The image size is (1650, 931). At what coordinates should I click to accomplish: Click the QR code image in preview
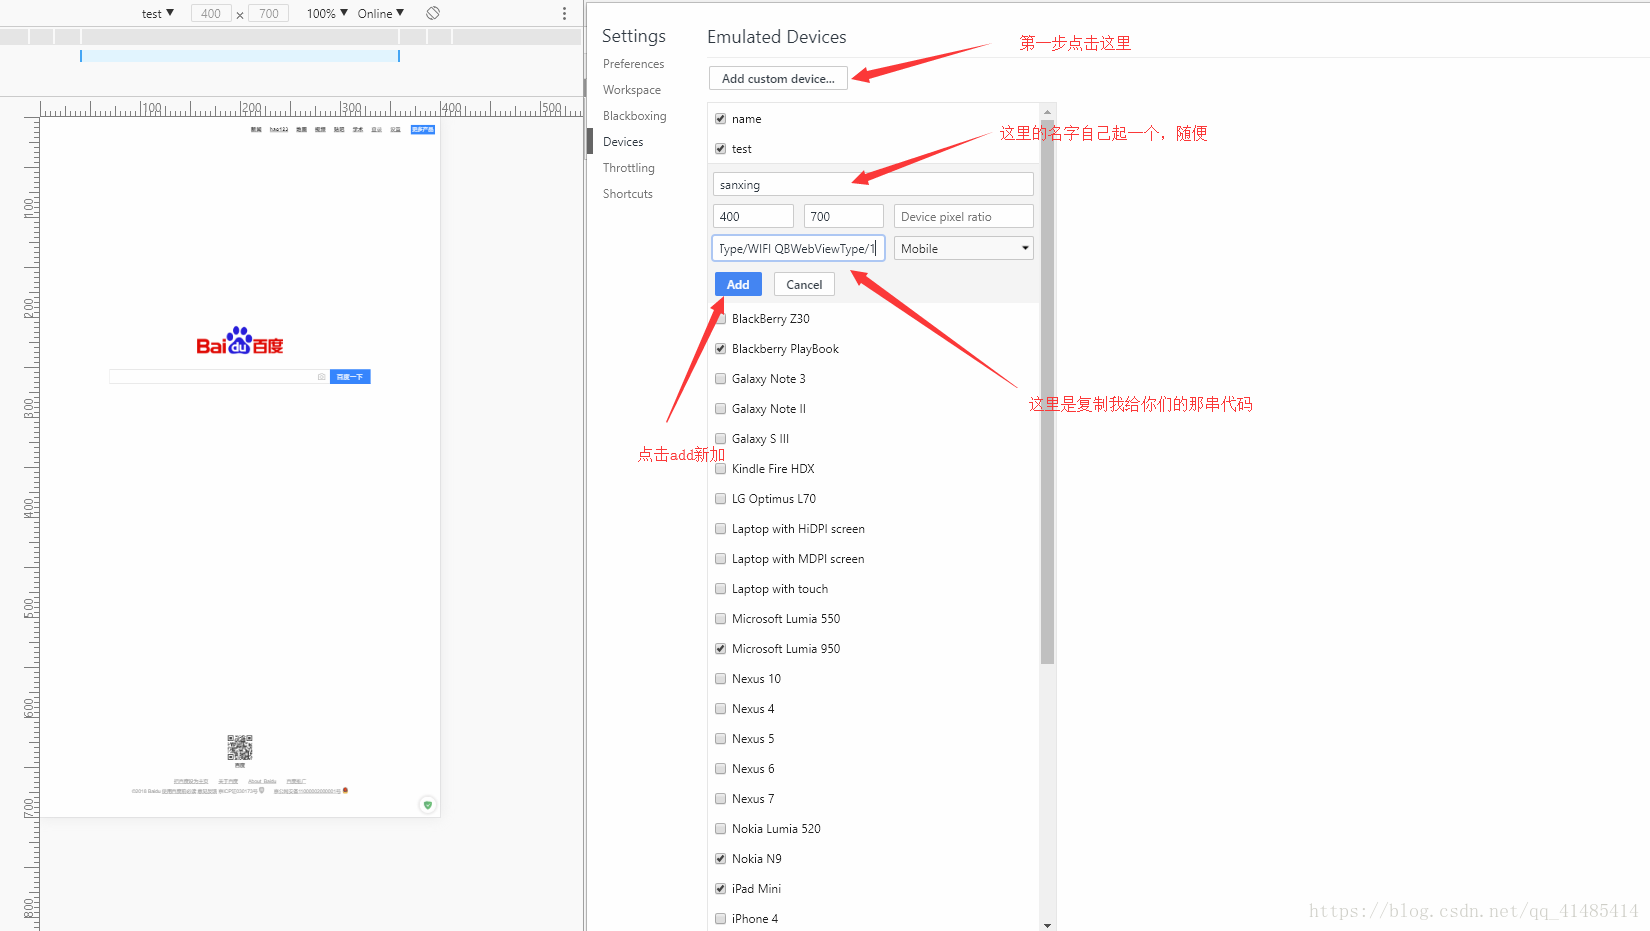(240, 747)
